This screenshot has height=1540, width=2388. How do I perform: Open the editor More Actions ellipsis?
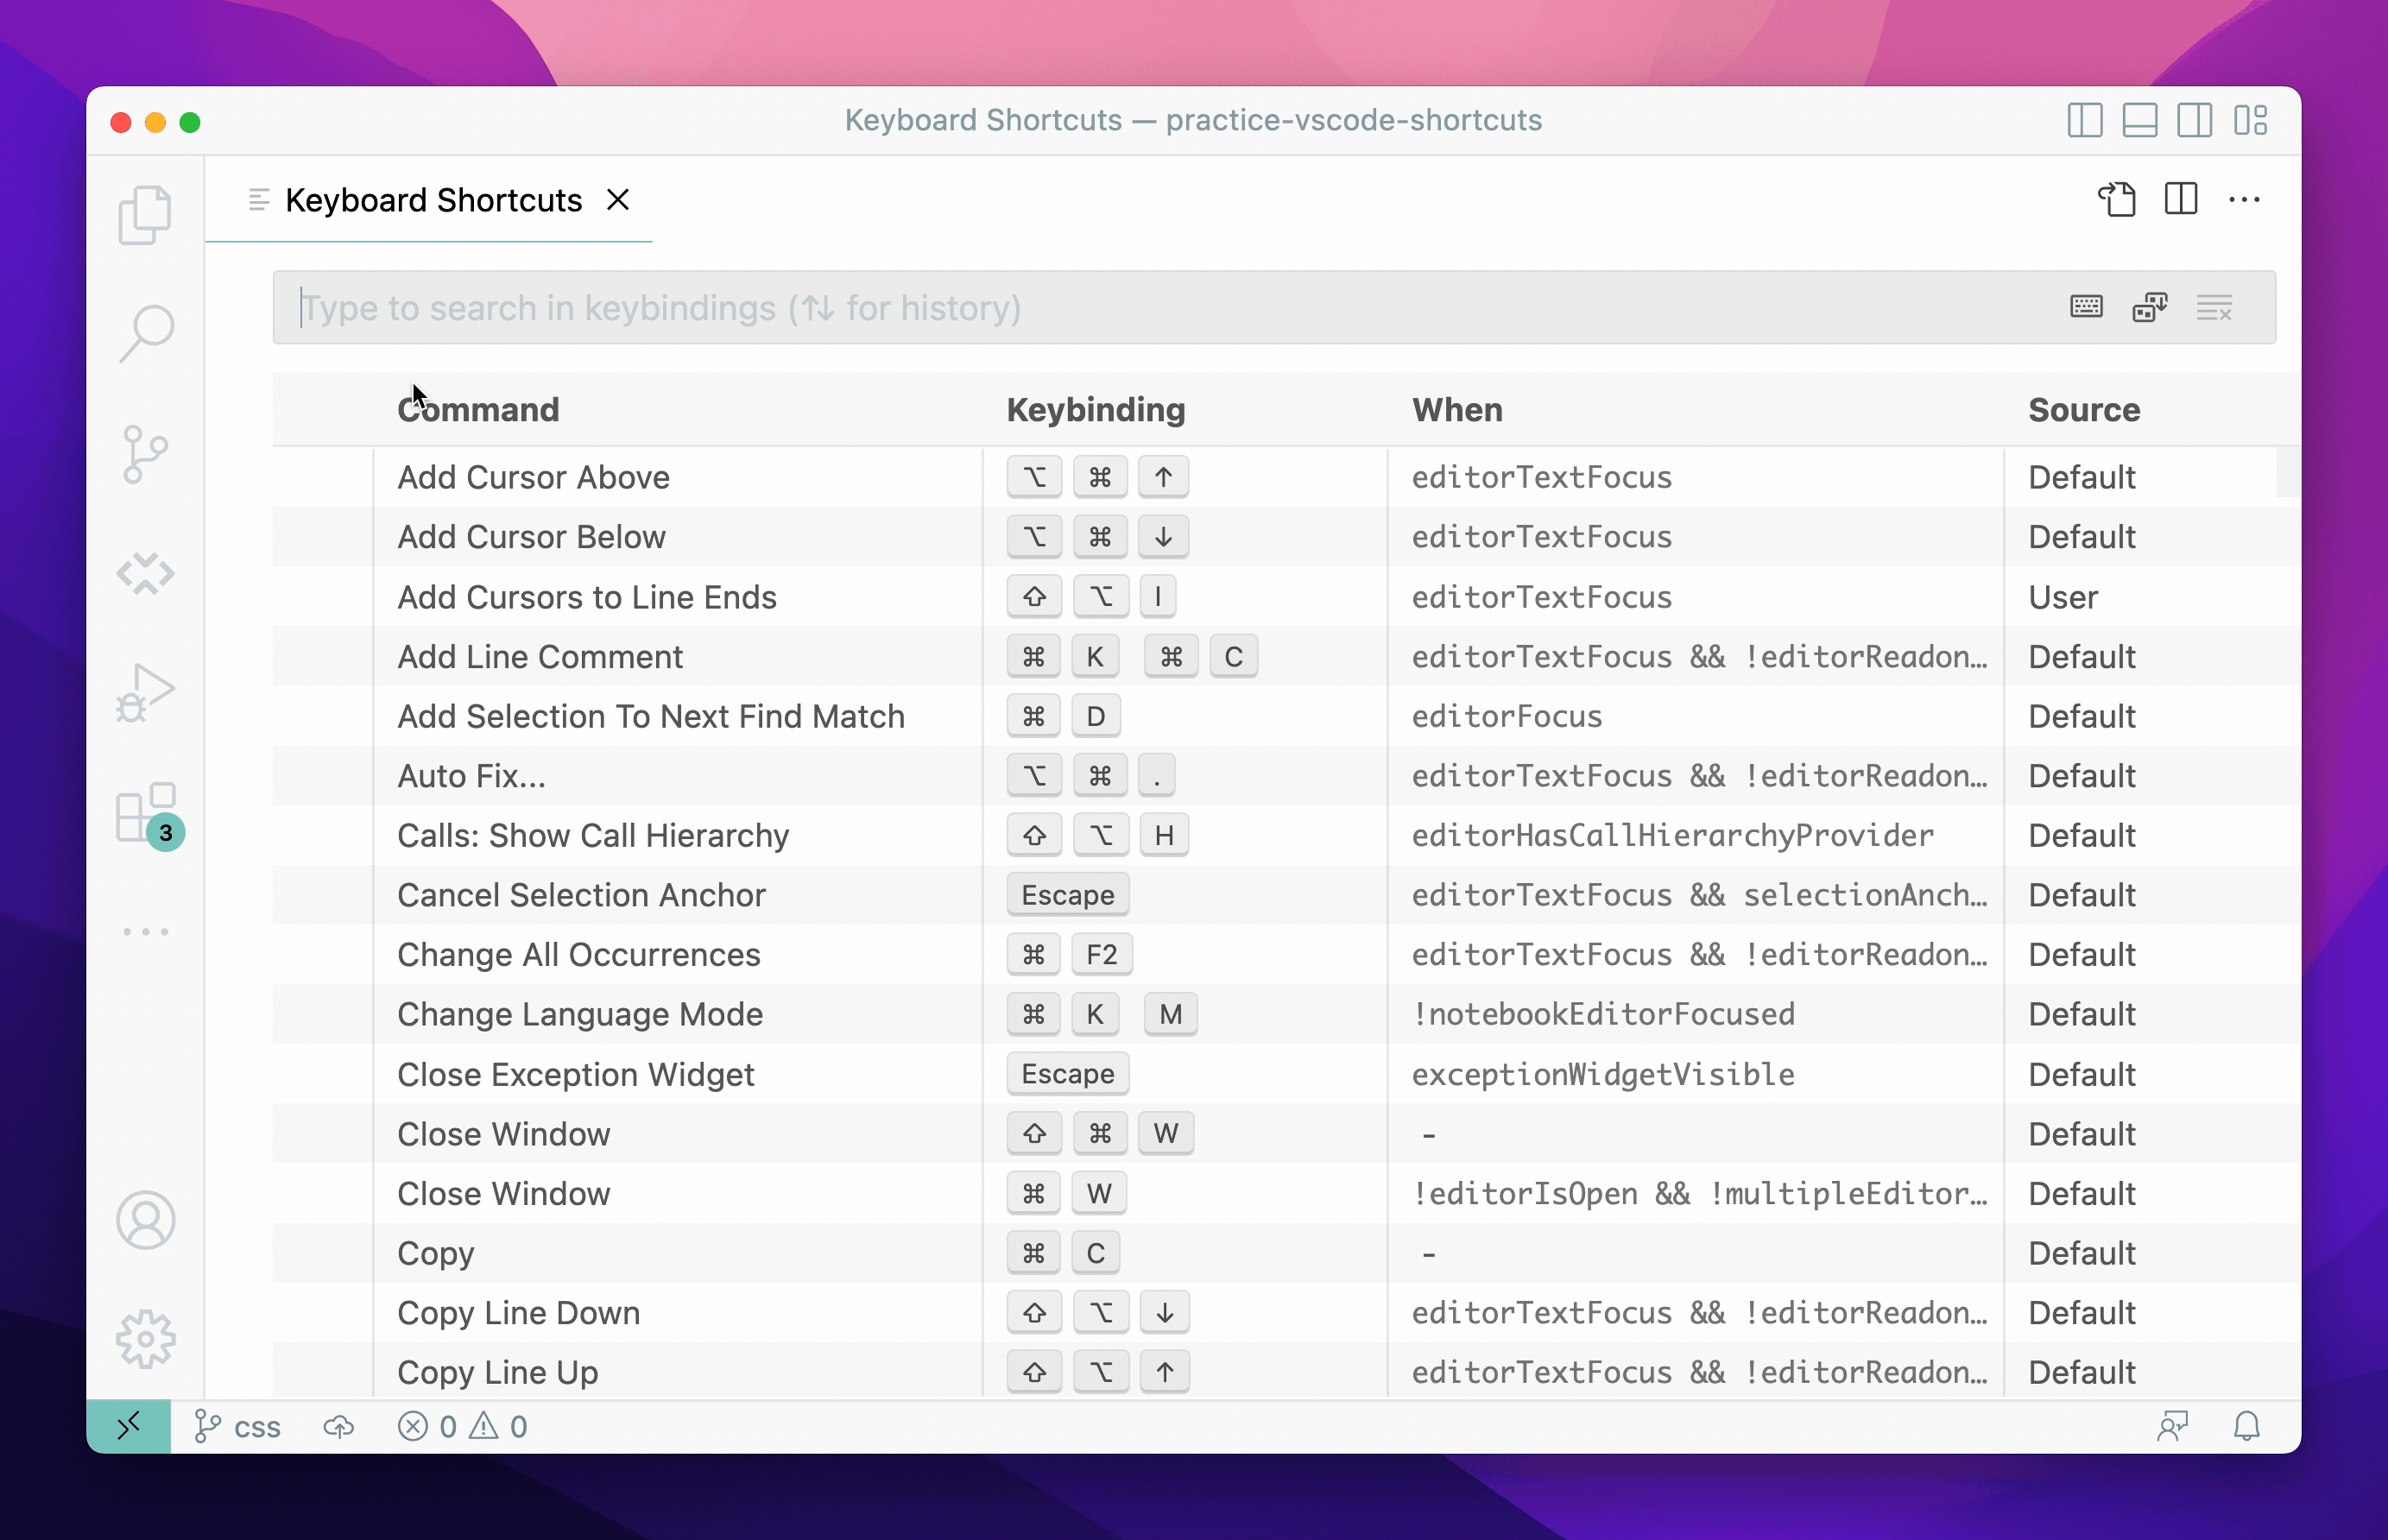2244,200
